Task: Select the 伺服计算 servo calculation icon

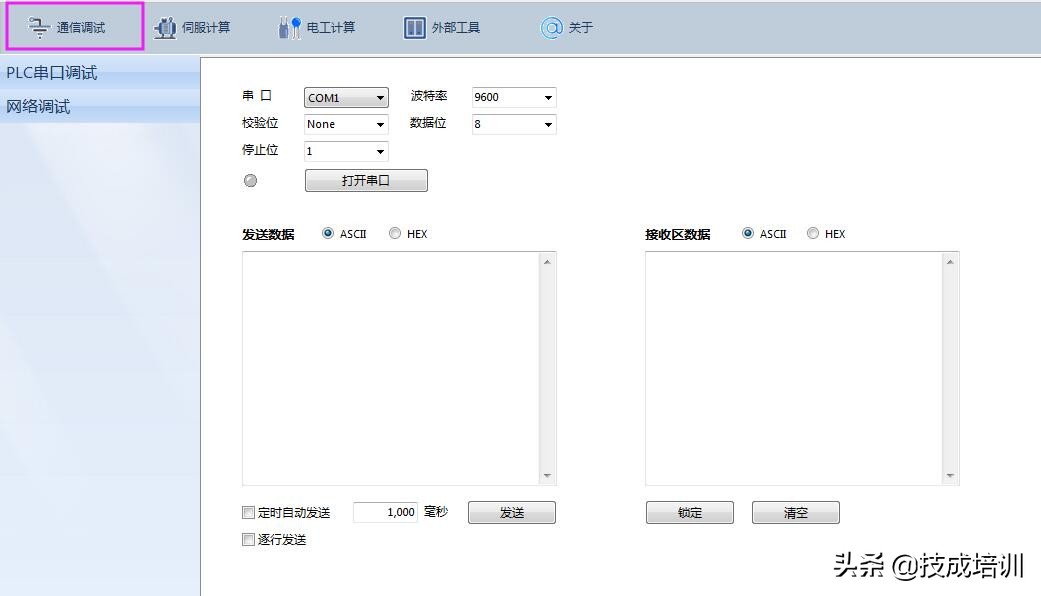Action: [195, 27]
